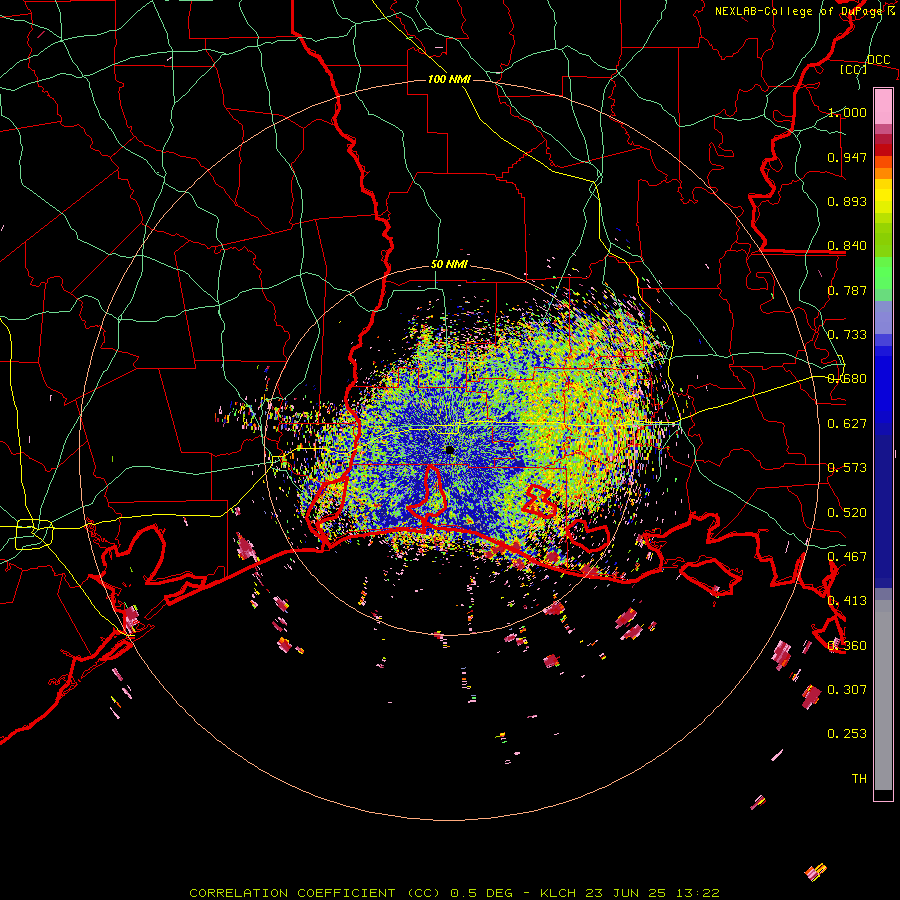Click the 0.413 scale value

(847, 601)
